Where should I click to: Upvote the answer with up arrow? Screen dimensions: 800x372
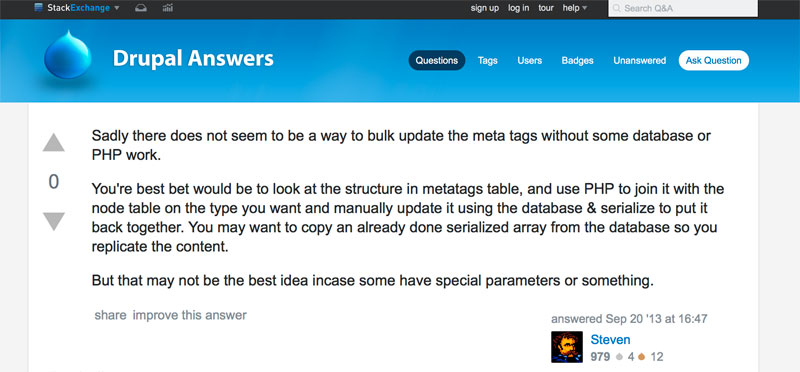click(x=54, y=143)
